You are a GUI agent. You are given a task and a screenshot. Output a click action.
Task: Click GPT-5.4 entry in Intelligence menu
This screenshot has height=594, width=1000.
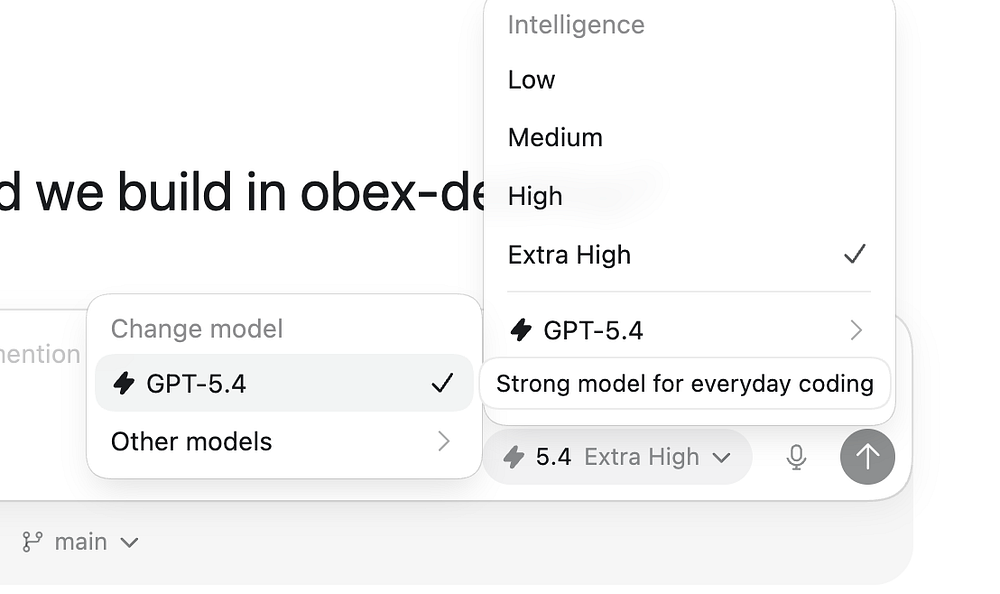point(593,330)
